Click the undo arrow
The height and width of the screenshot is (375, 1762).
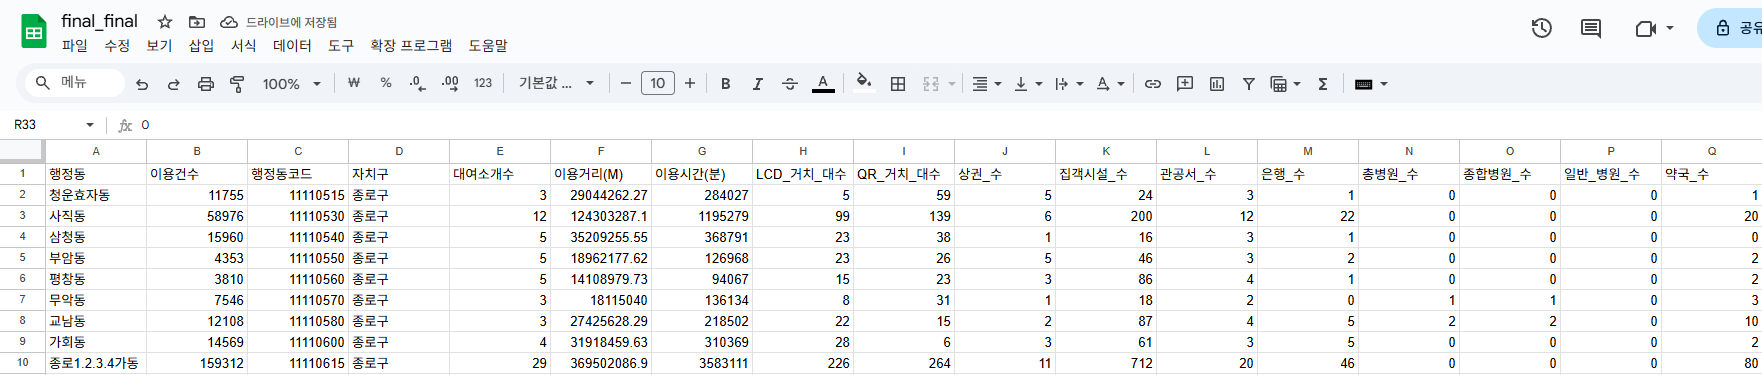[142, 84]
